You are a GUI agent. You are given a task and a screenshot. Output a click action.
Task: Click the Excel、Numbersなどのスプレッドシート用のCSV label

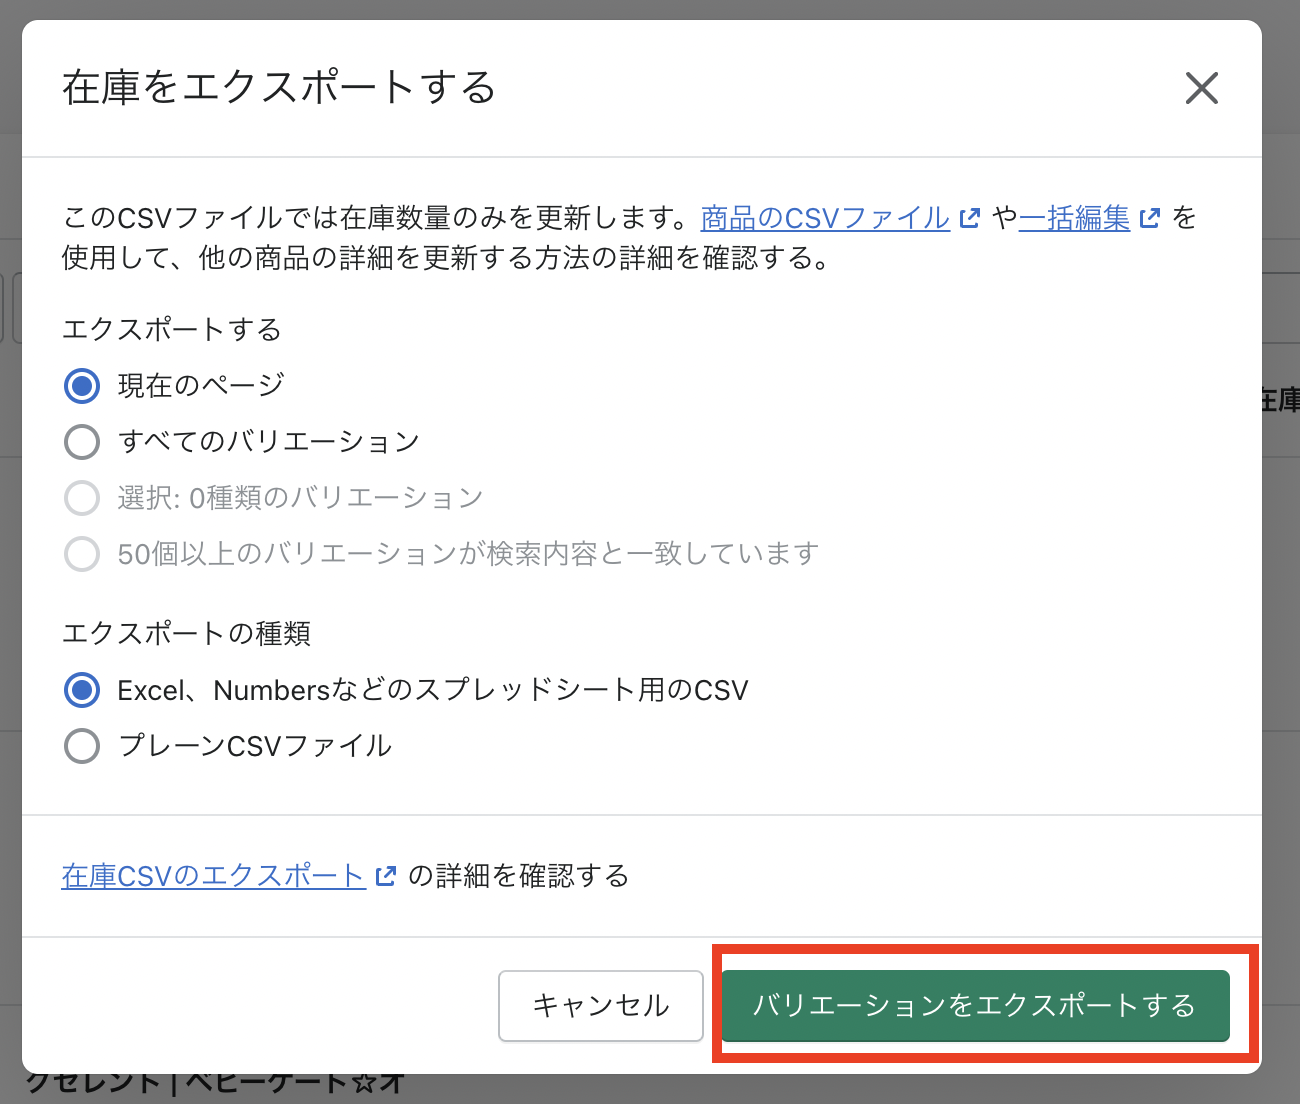click(x=432, y=690)
